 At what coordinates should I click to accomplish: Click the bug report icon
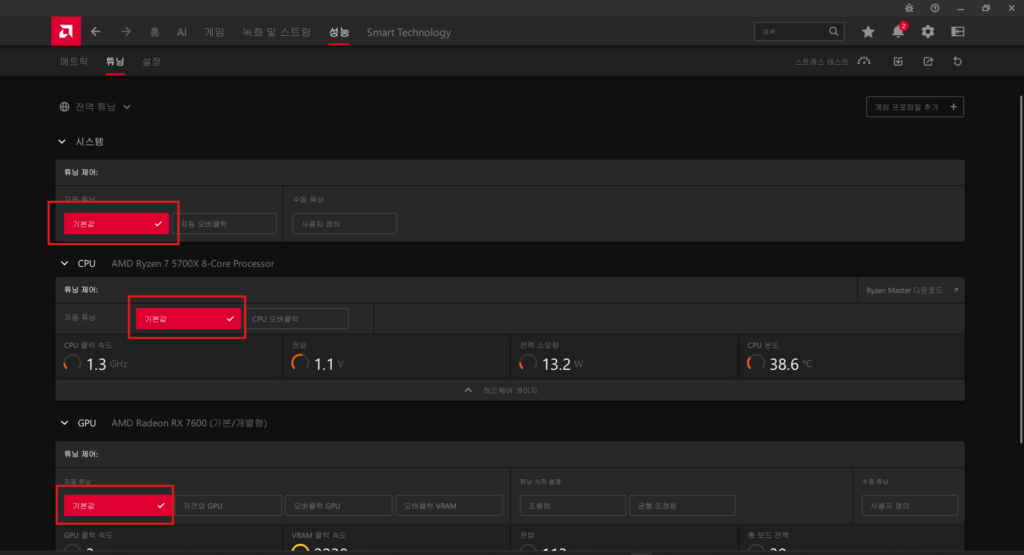coord(909,8)
